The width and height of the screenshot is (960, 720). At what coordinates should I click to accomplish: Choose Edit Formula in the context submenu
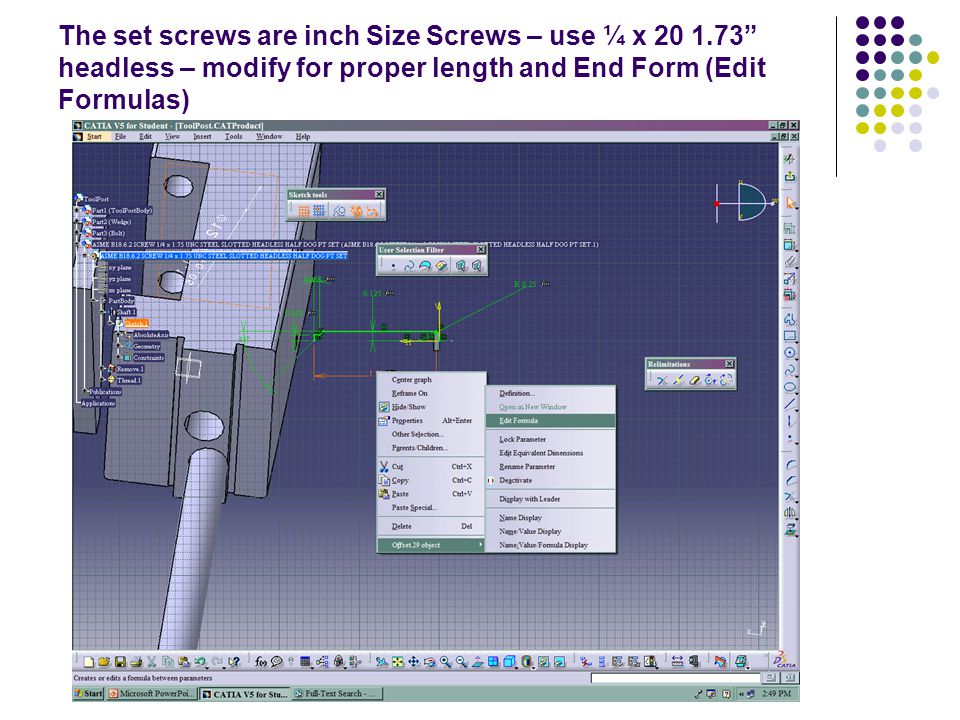point(550,421)
